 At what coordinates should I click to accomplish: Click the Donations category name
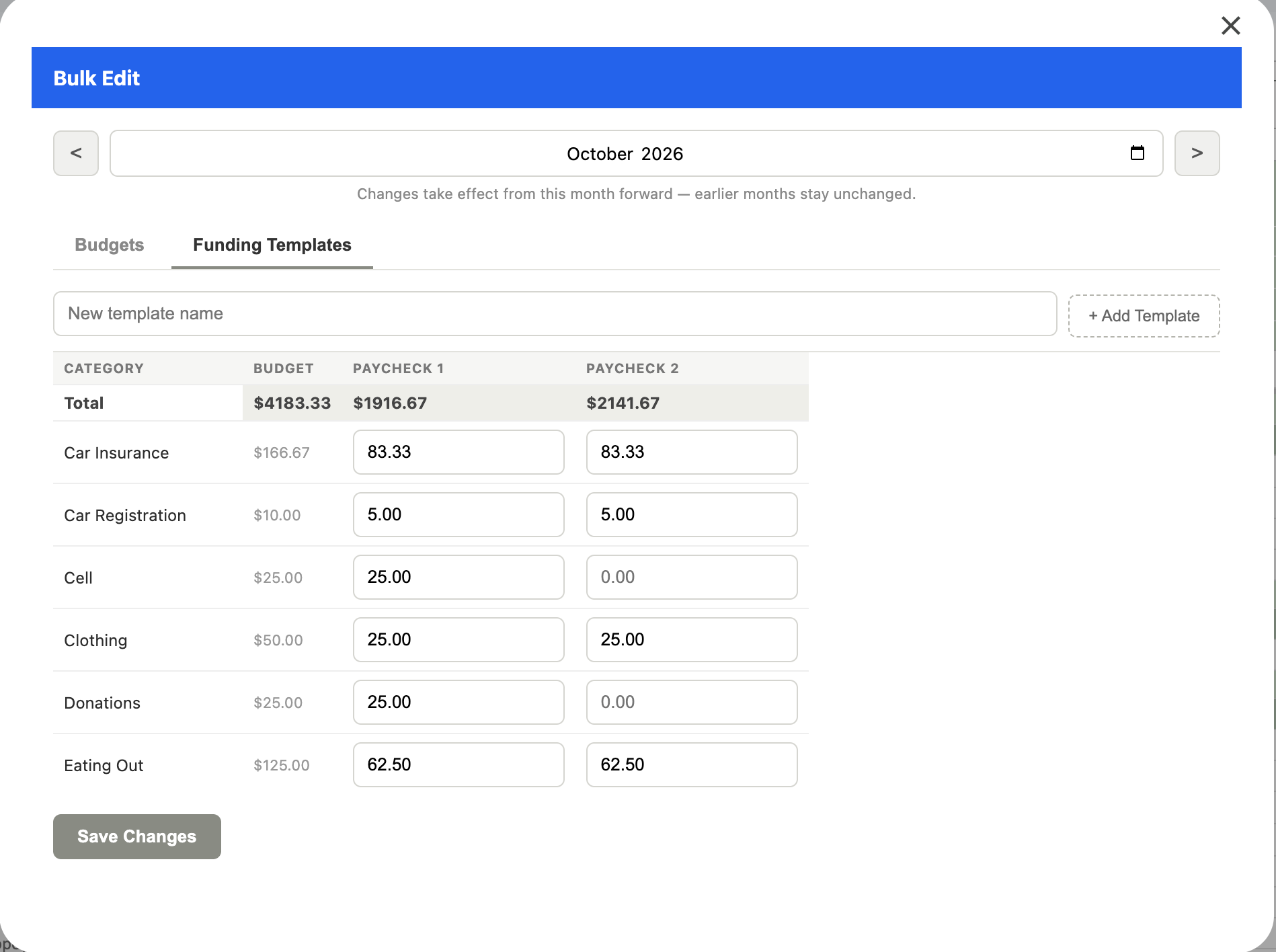tap(102, 703)
